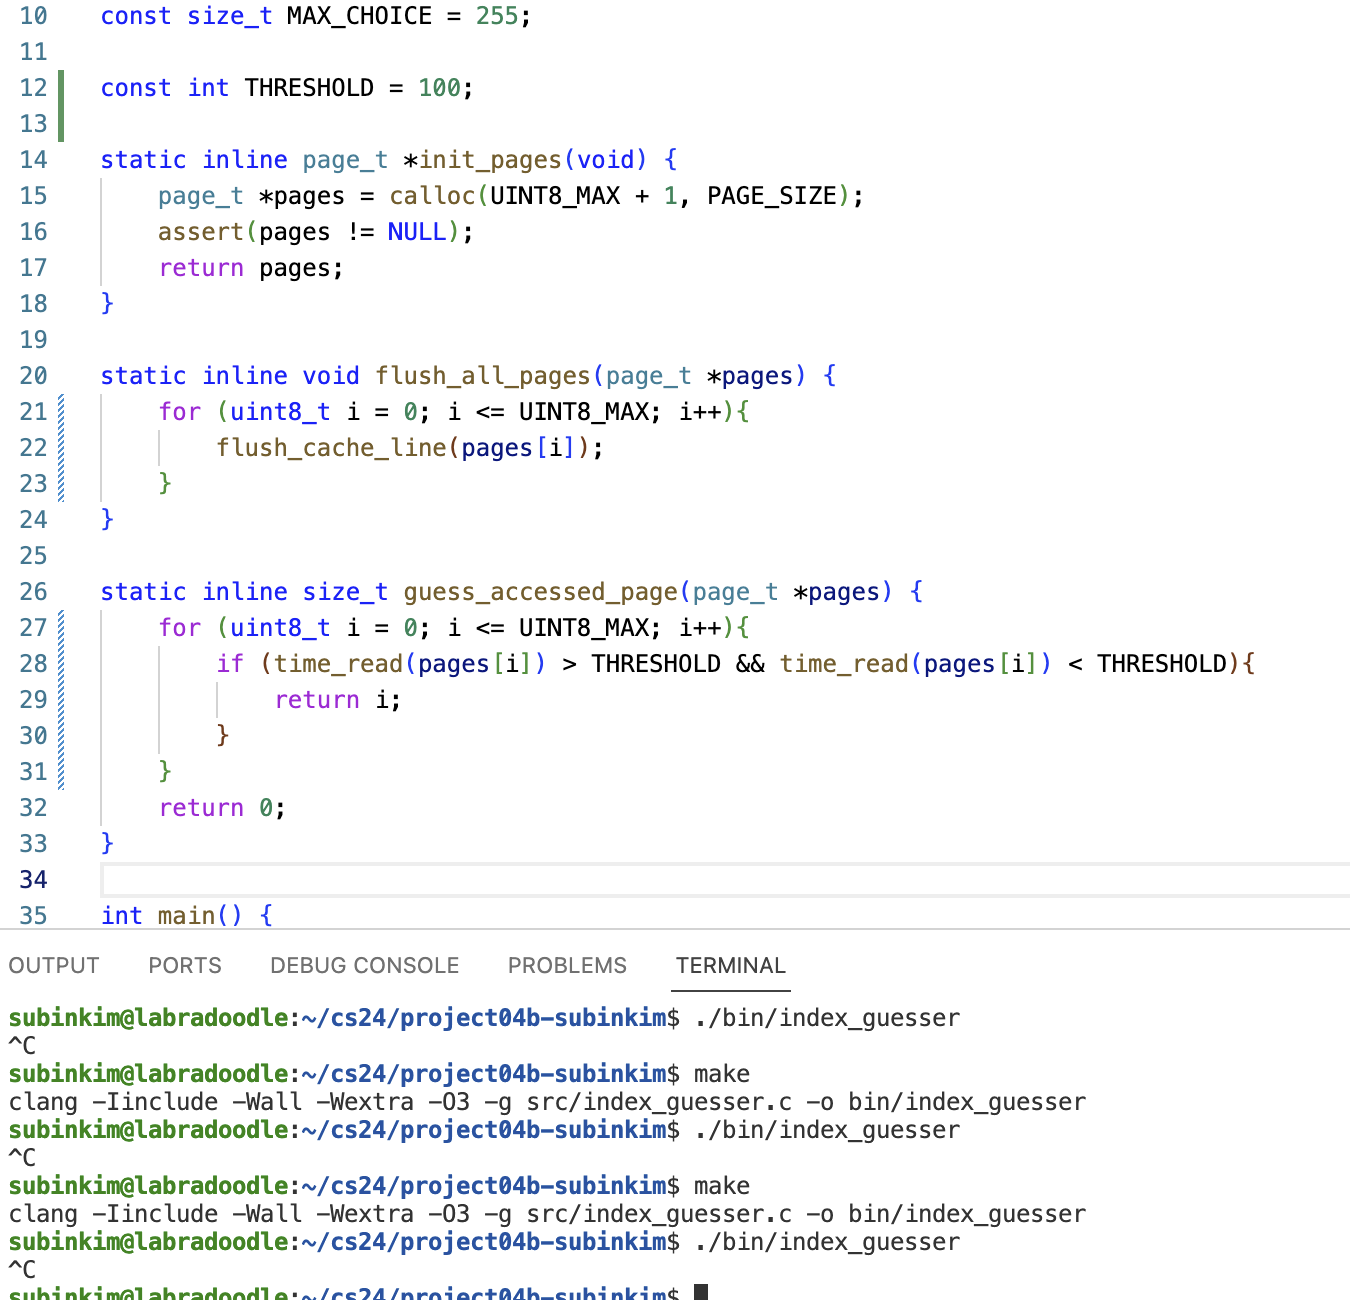Click the value 100 assigned to THRESHOLD
This screenshot has width=1350, height=1300.
pos(439,88)
